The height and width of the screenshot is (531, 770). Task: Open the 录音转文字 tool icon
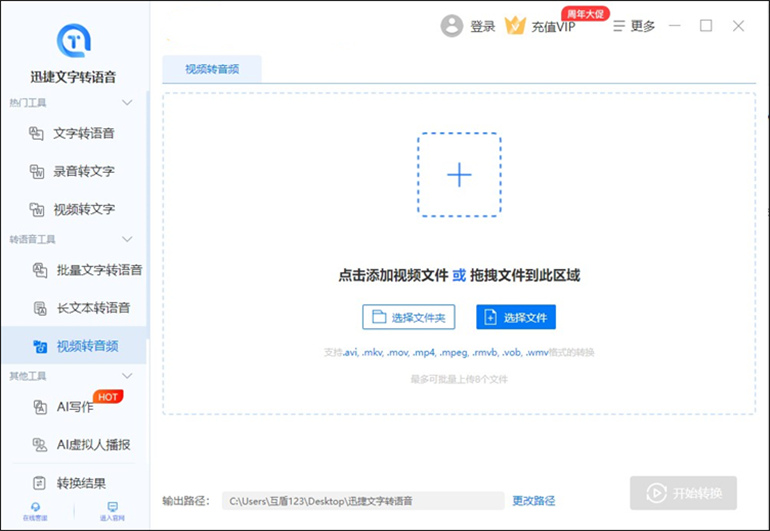click(x=36, y=171)
